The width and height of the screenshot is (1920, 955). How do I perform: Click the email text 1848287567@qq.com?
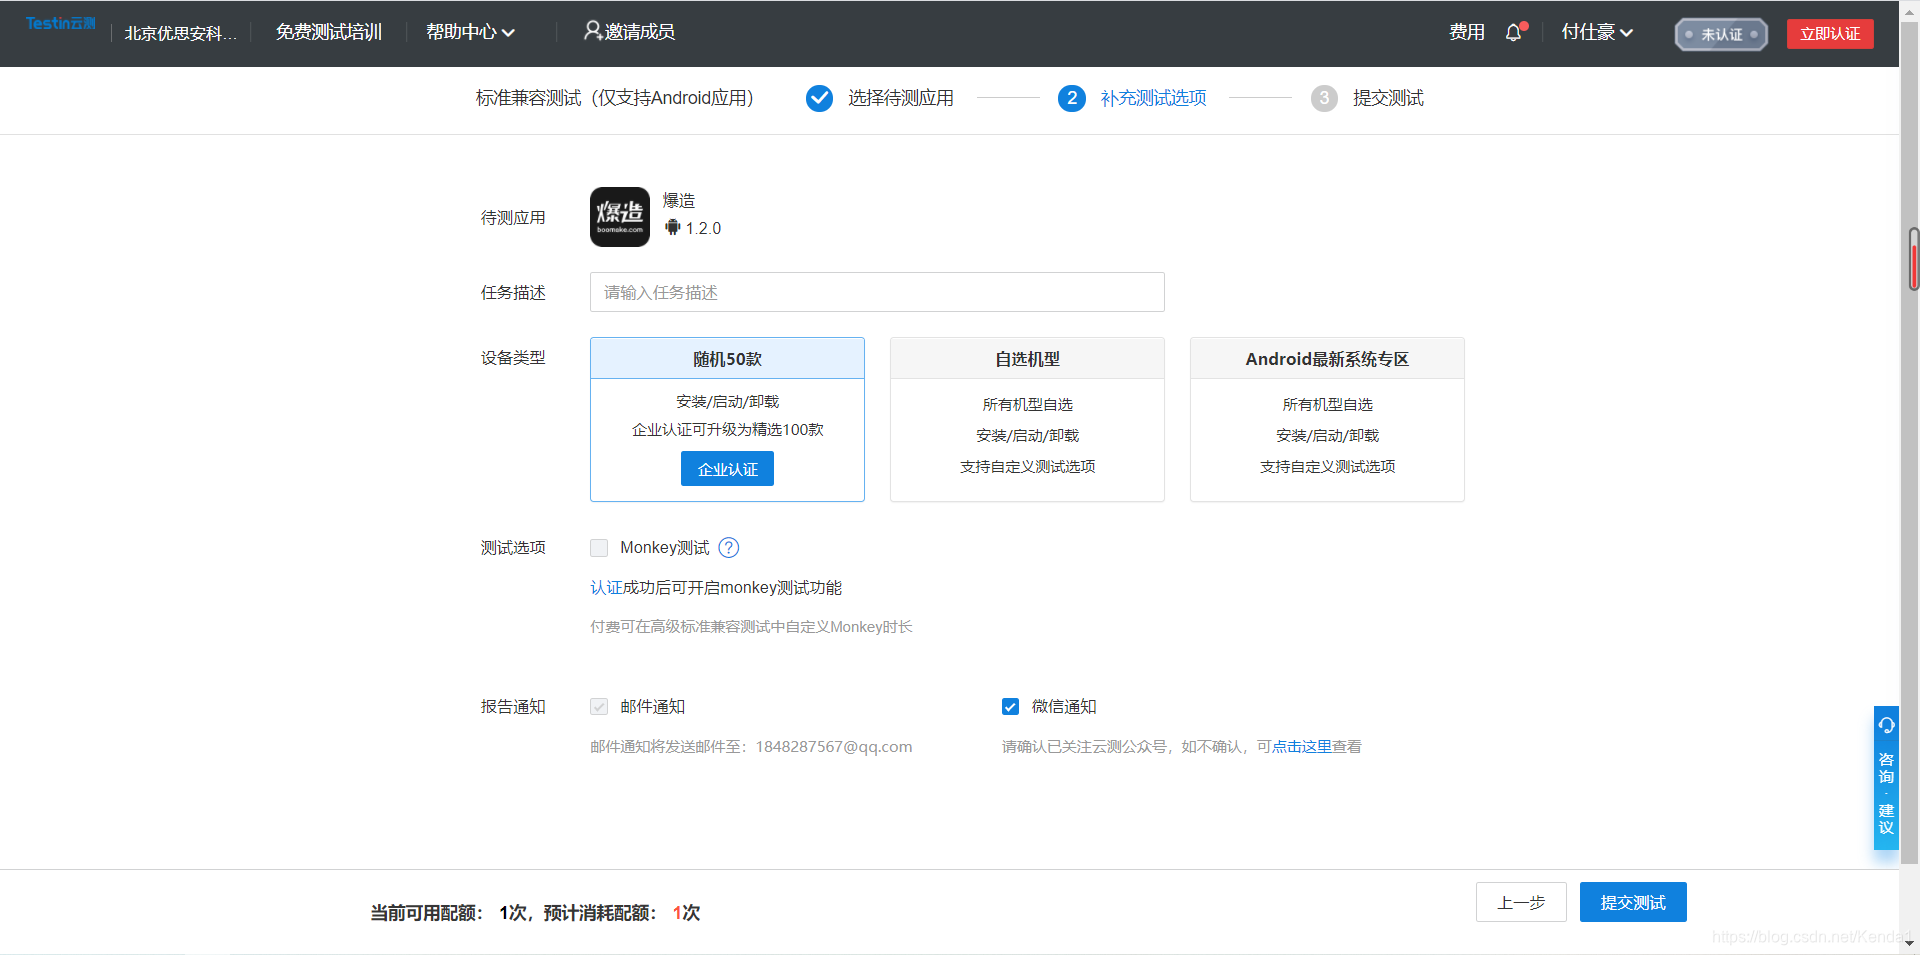834,746
